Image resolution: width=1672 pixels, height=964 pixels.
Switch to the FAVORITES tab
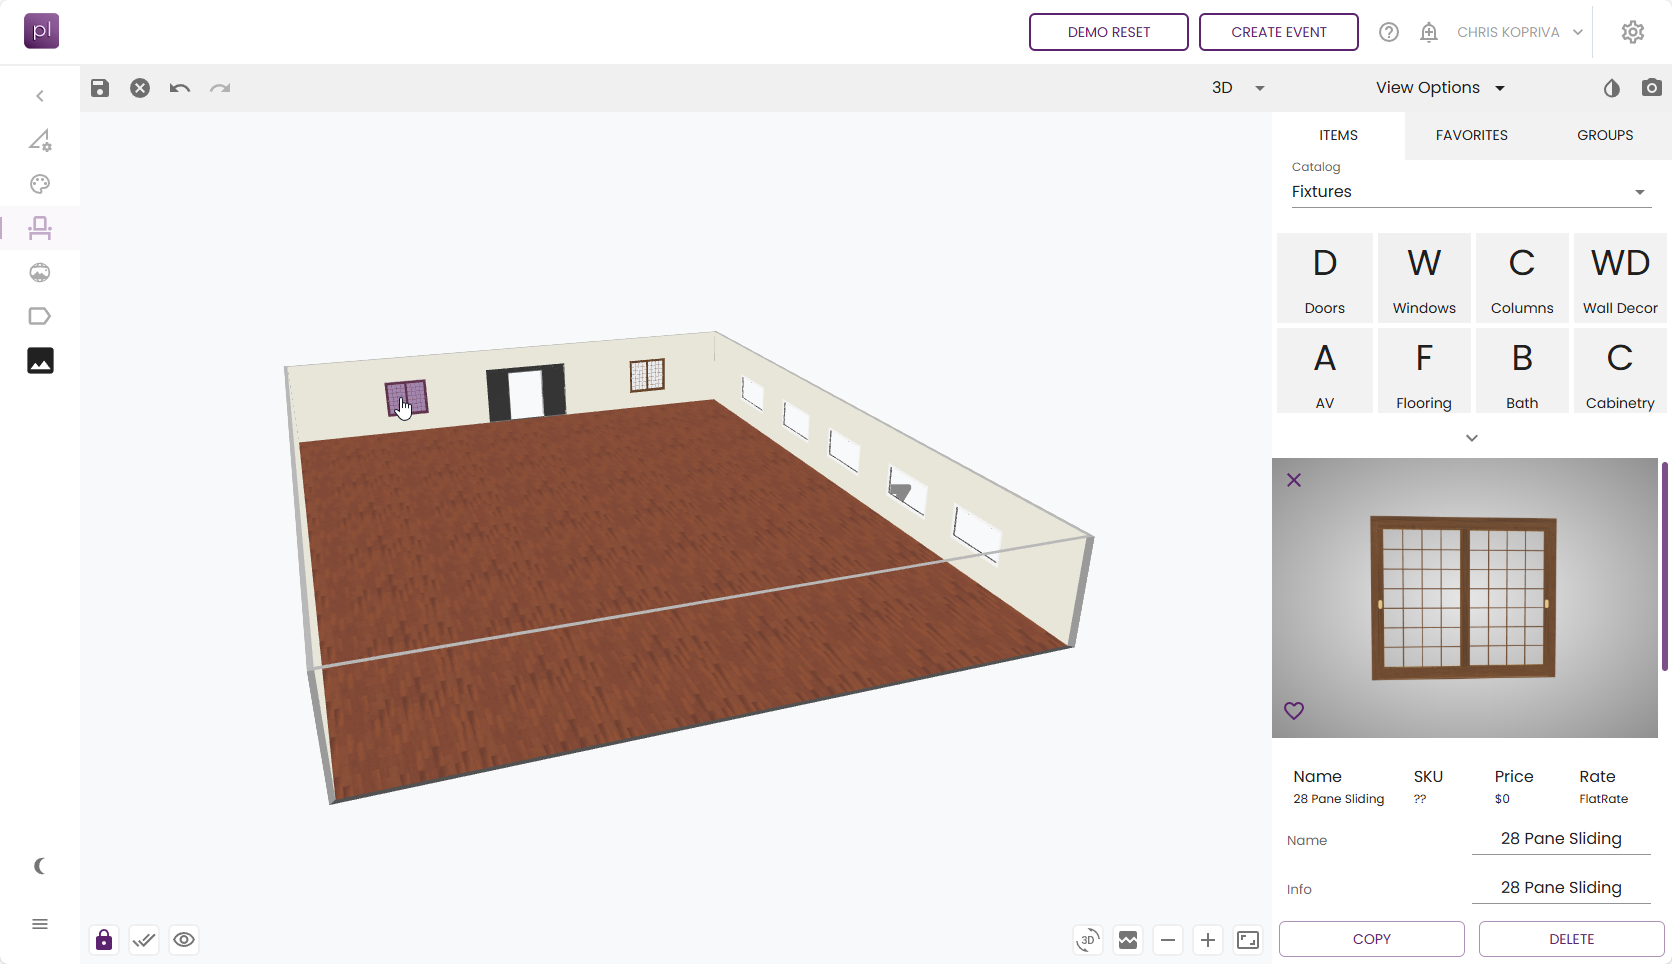tap(1471, 135)
